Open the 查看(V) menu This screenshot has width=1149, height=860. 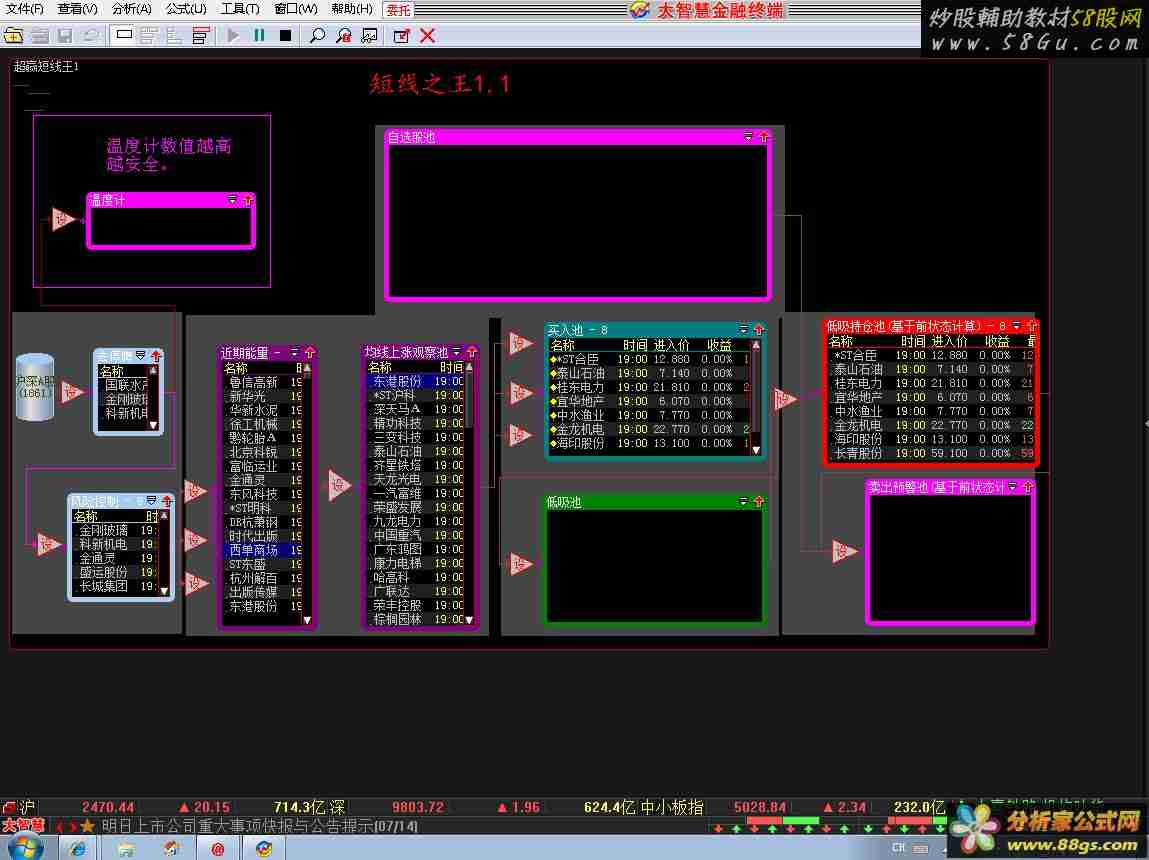click(x=78, y=9)
